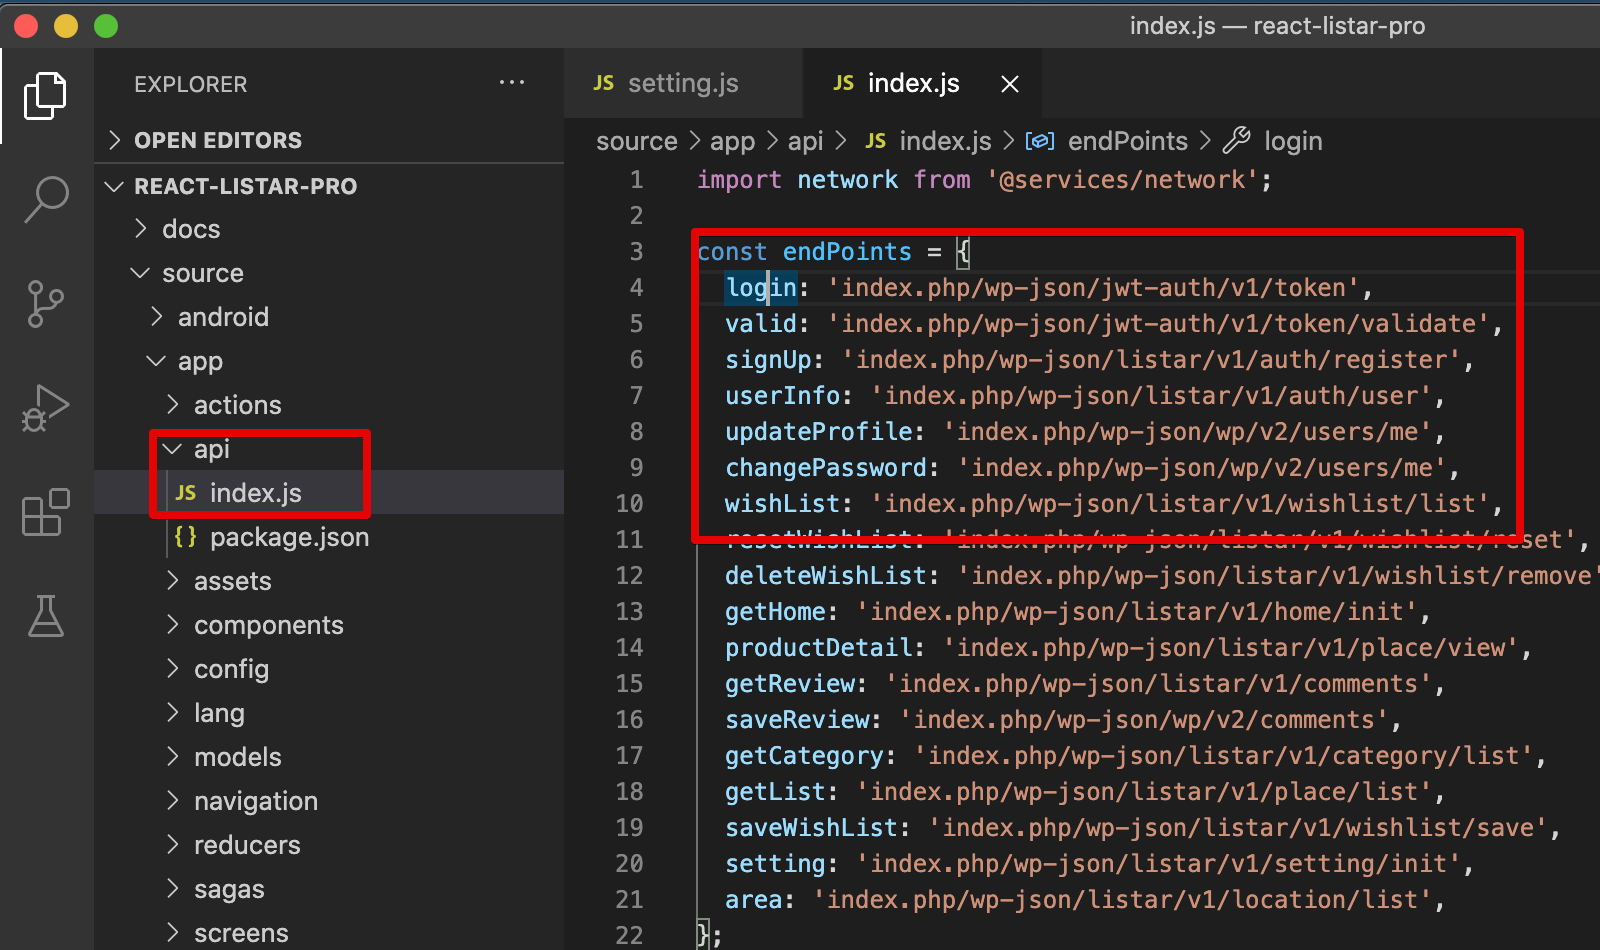The image size is (1600, 950).
Task: Collapse the api folder
Action: click(x=329, y=449)
